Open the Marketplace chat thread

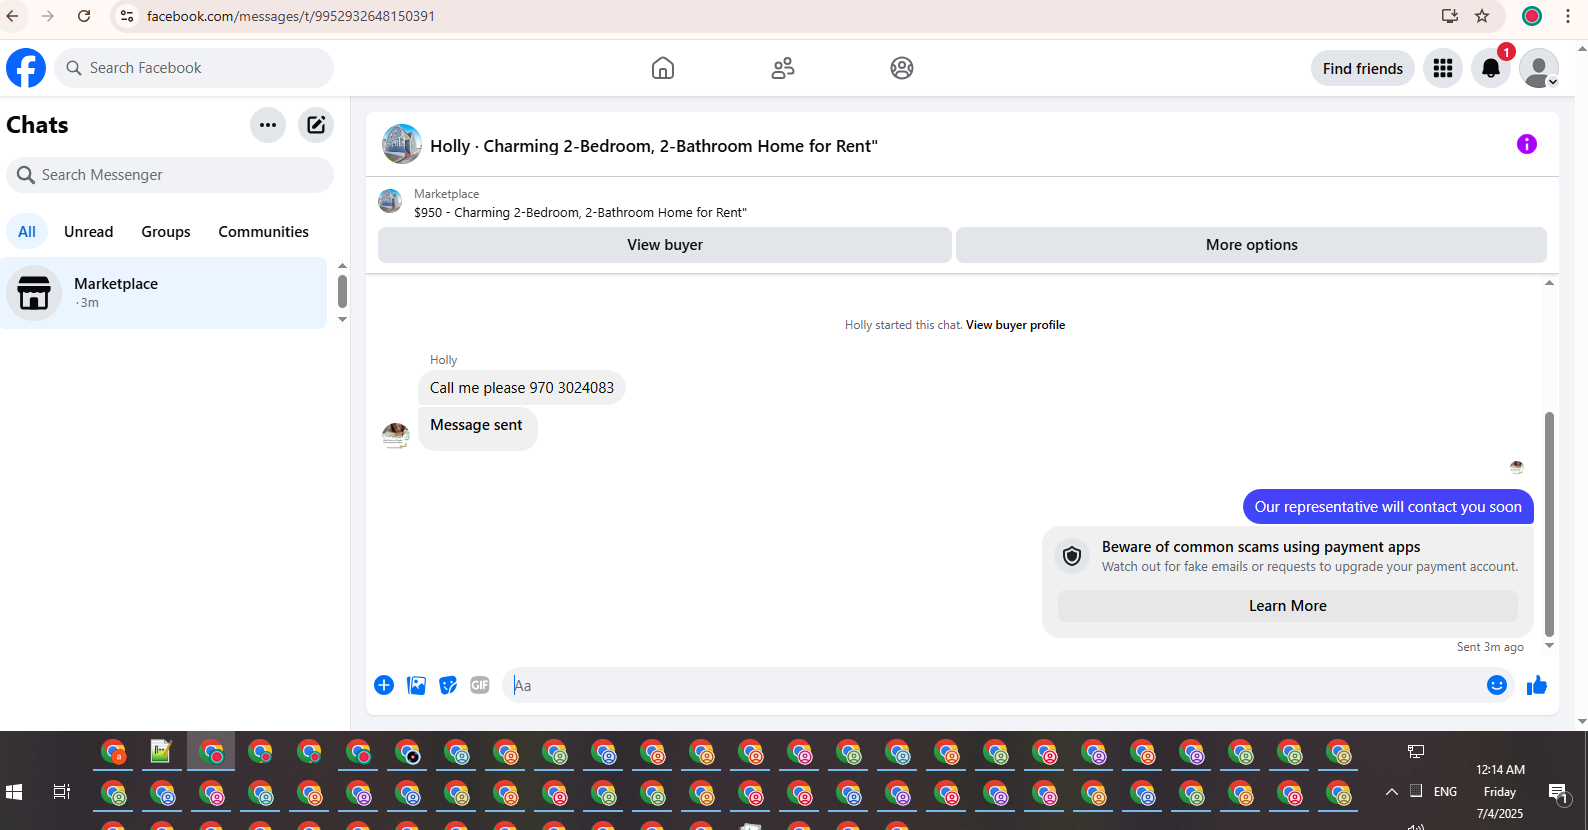164,293
